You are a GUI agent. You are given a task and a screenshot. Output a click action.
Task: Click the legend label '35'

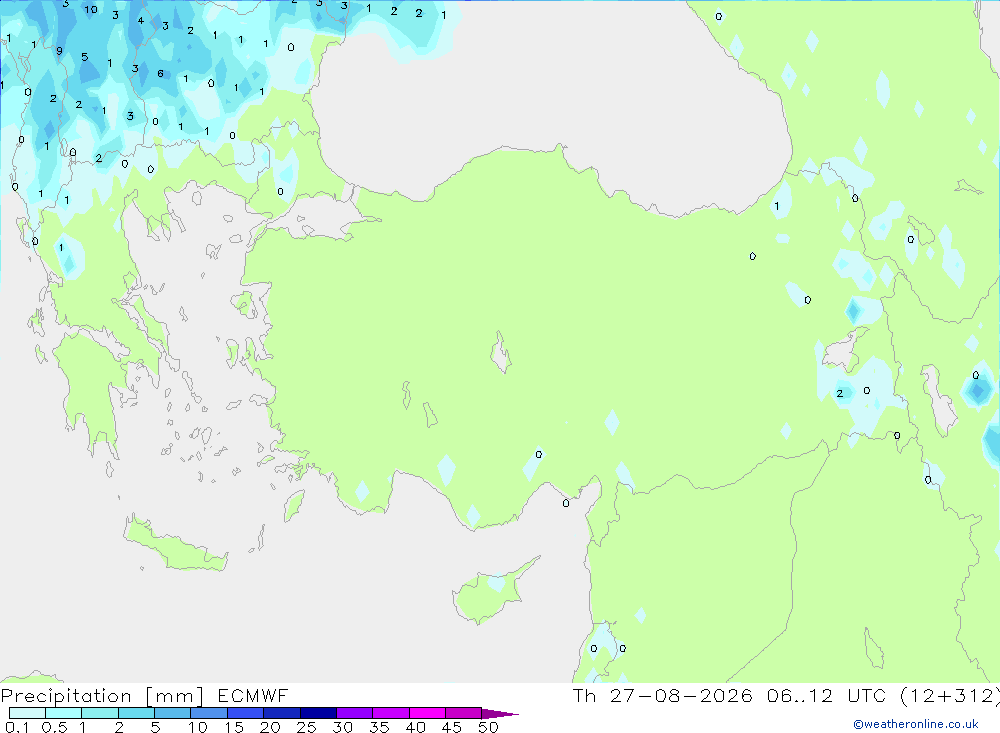click(x=379, y=727)
